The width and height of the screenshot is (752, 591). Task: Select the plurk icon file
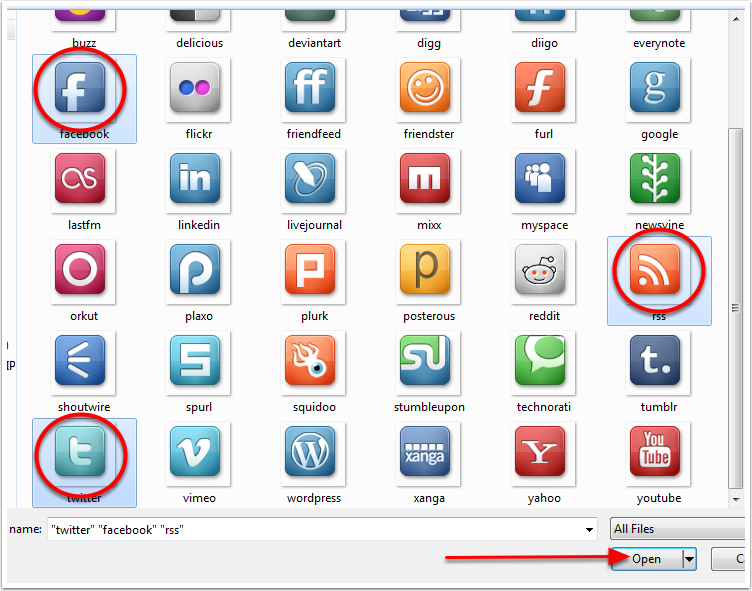[310, 270]
